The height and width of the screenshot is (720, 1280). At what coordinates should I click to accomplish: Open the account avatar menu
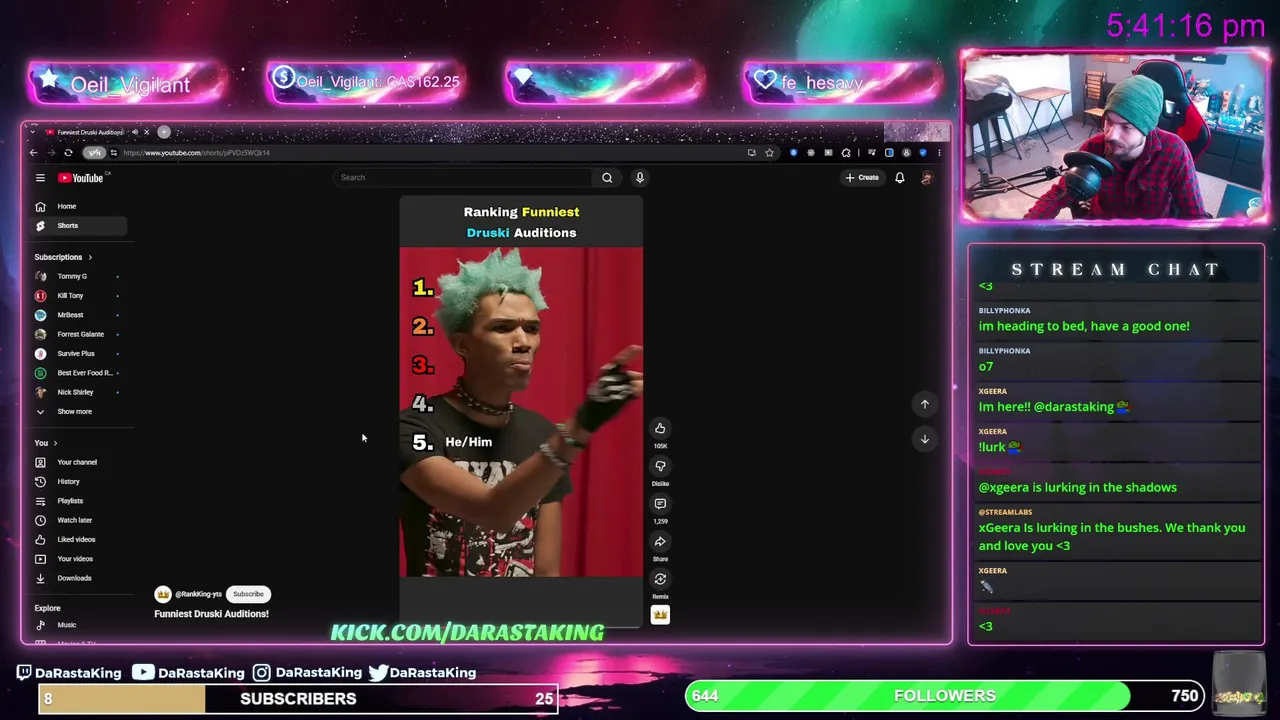click(x=927, y=178)
